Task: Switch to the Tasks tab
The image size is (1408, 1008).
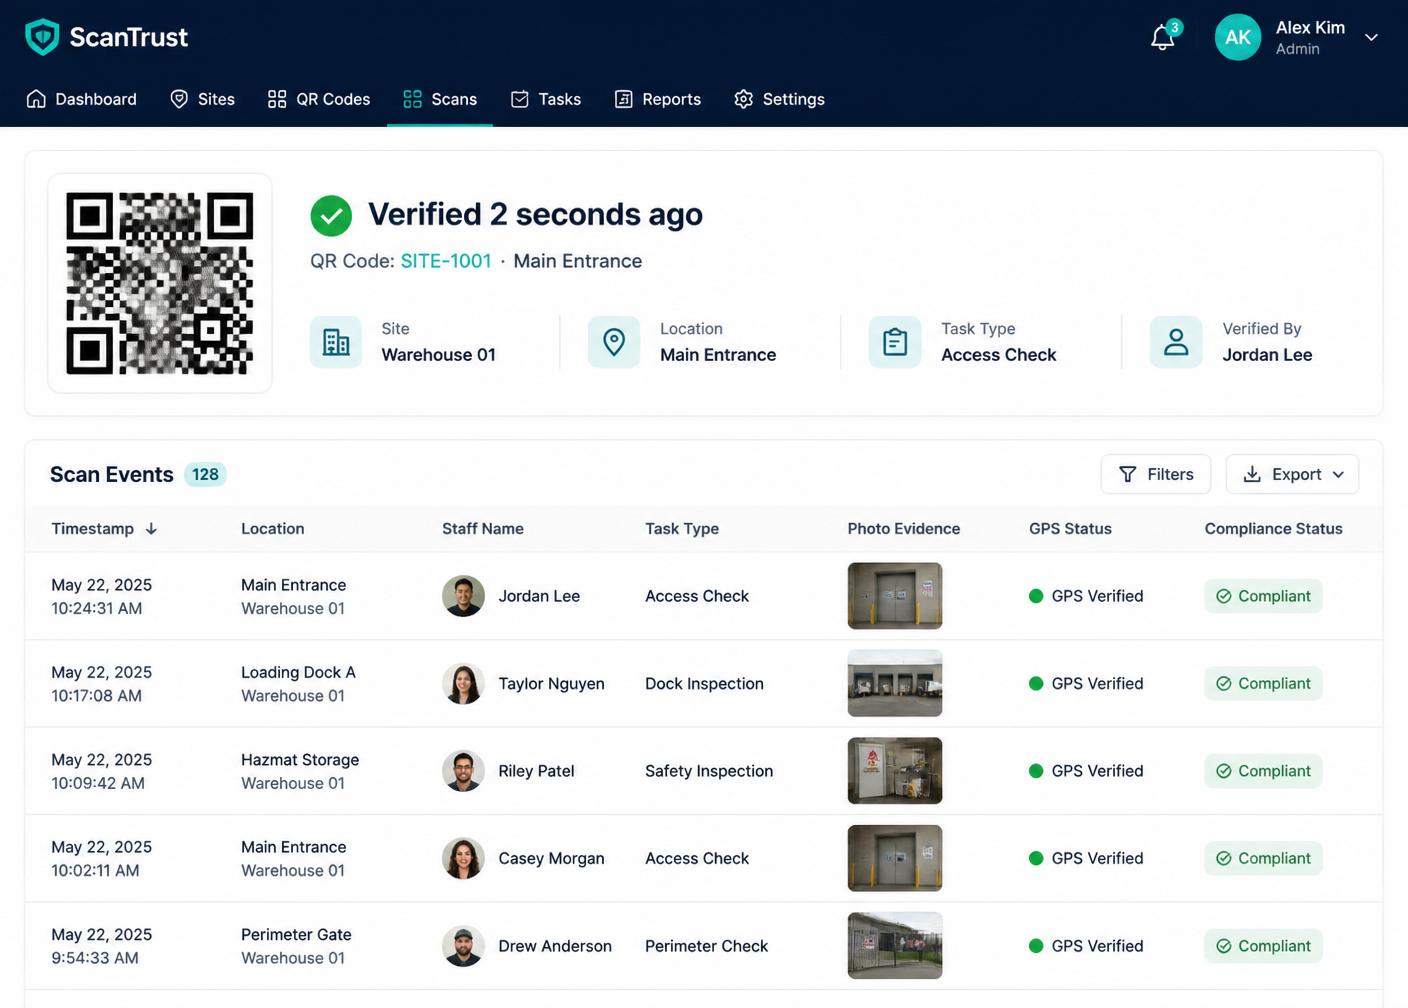Action: 546,99
